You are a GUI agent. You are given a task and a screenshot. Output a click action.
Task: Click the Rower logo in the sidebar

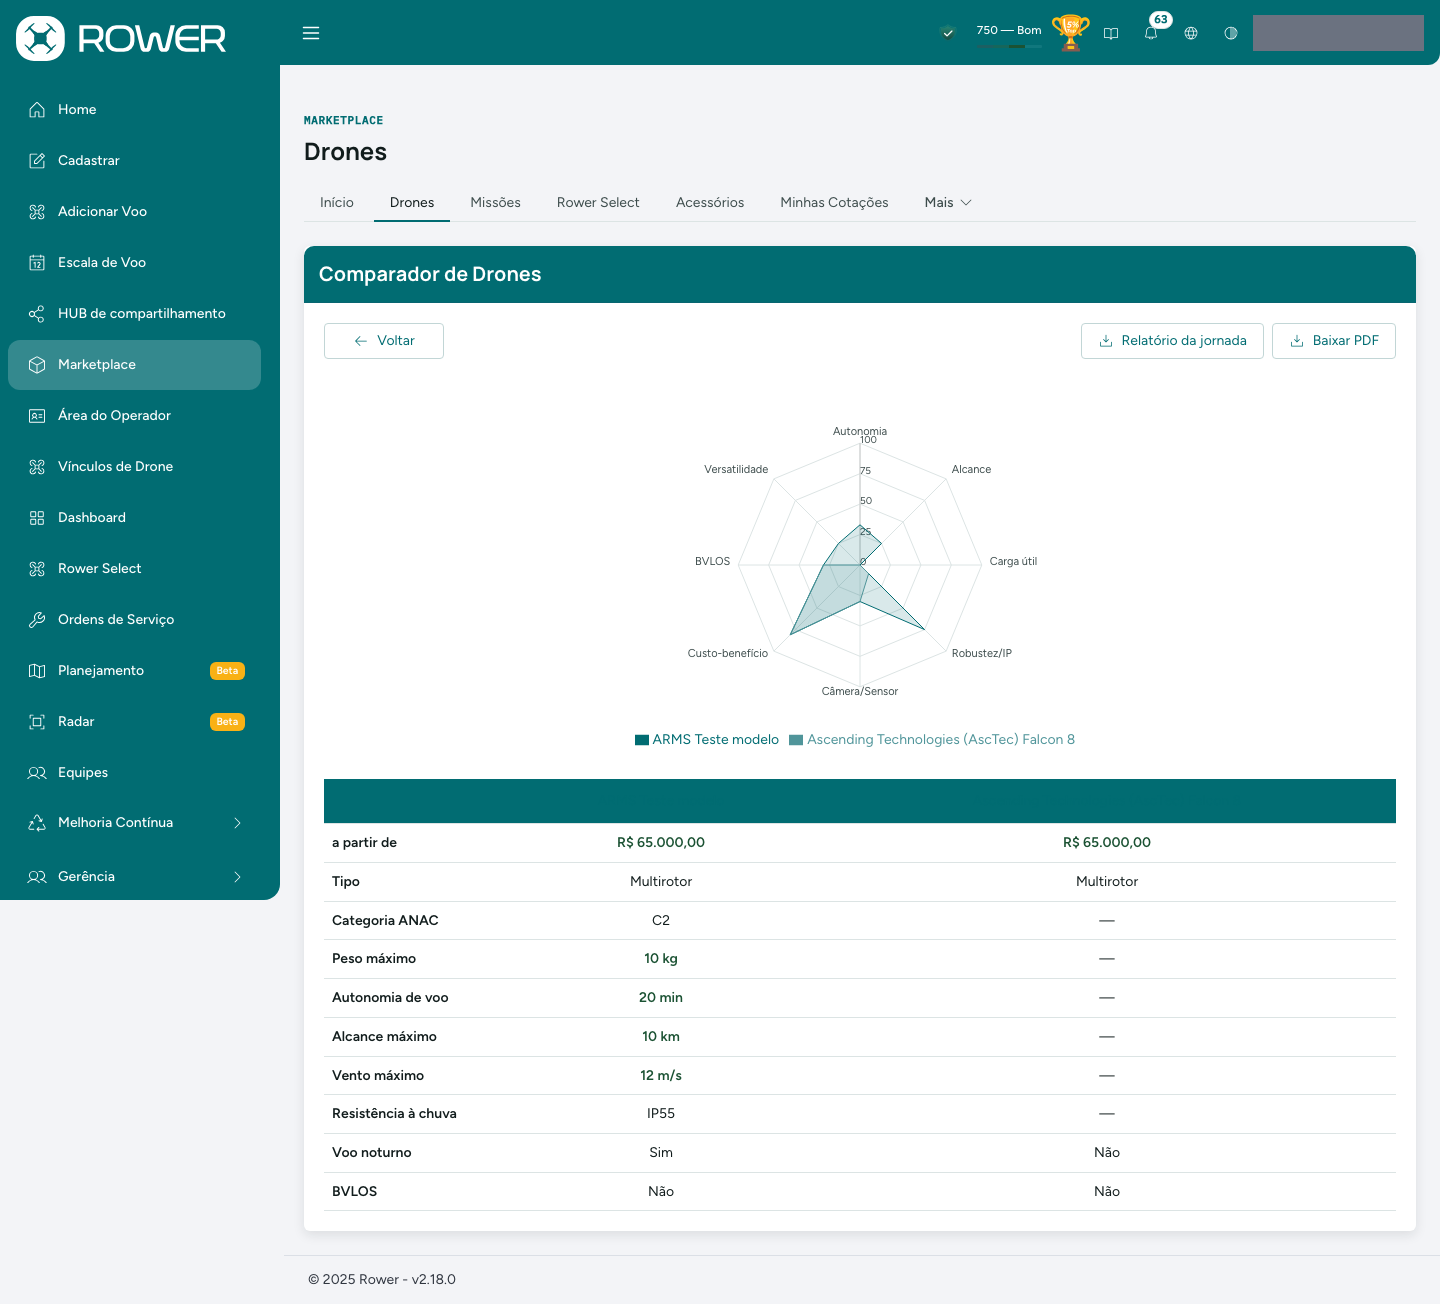[121, 38]
